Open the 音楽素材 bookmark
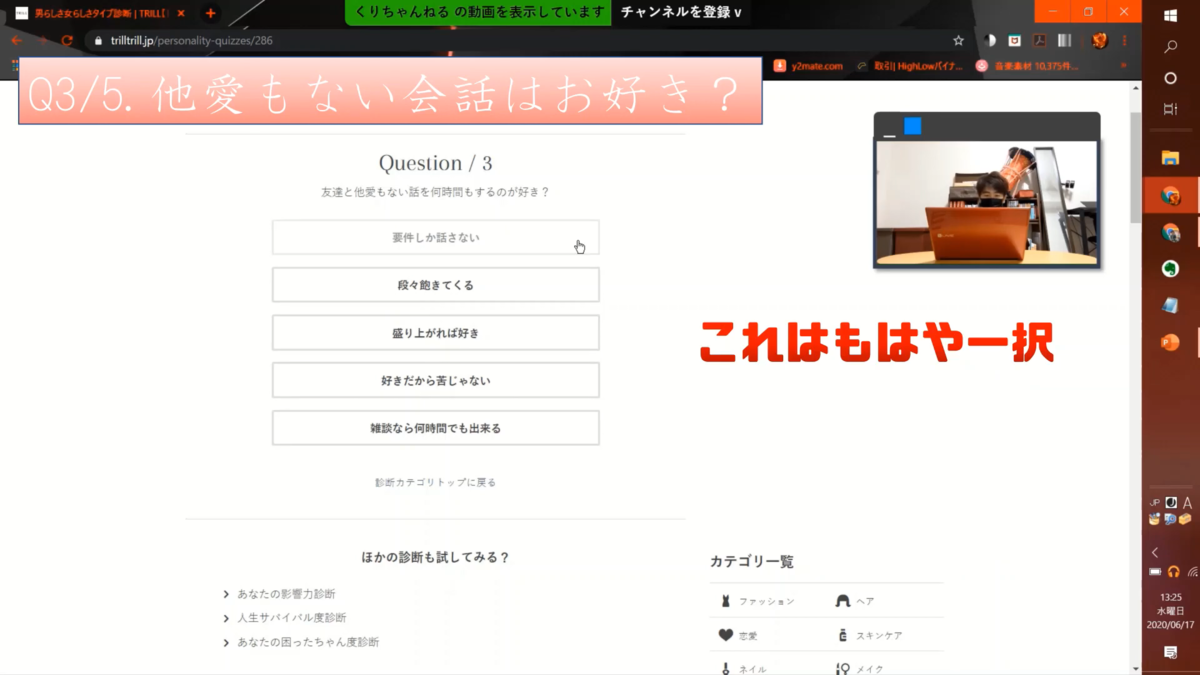Image resolution: width=1200 pixels, height=675 pixels. [x=1027, y=66]
